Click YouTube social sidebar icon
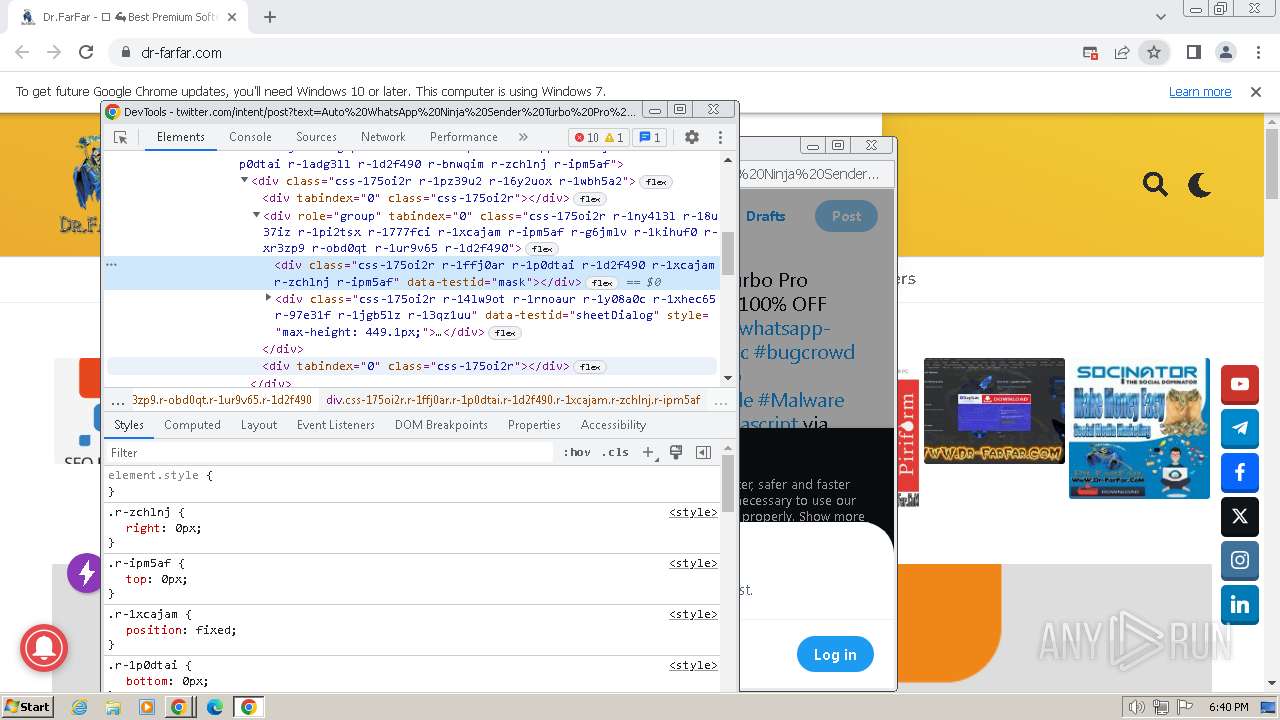Screen dimensions: 1280x720 point(1240,384)
